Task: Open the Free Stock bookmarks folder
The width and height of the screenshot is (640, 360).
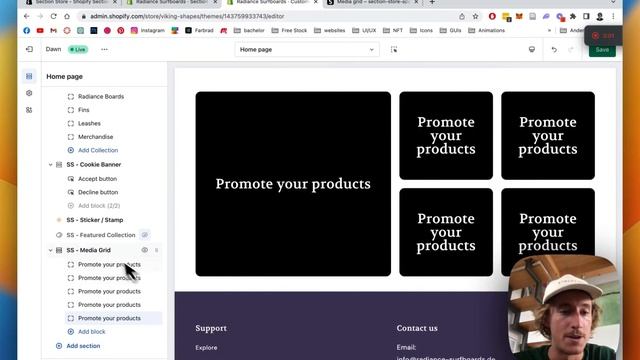Action: (x=289, y=30)
